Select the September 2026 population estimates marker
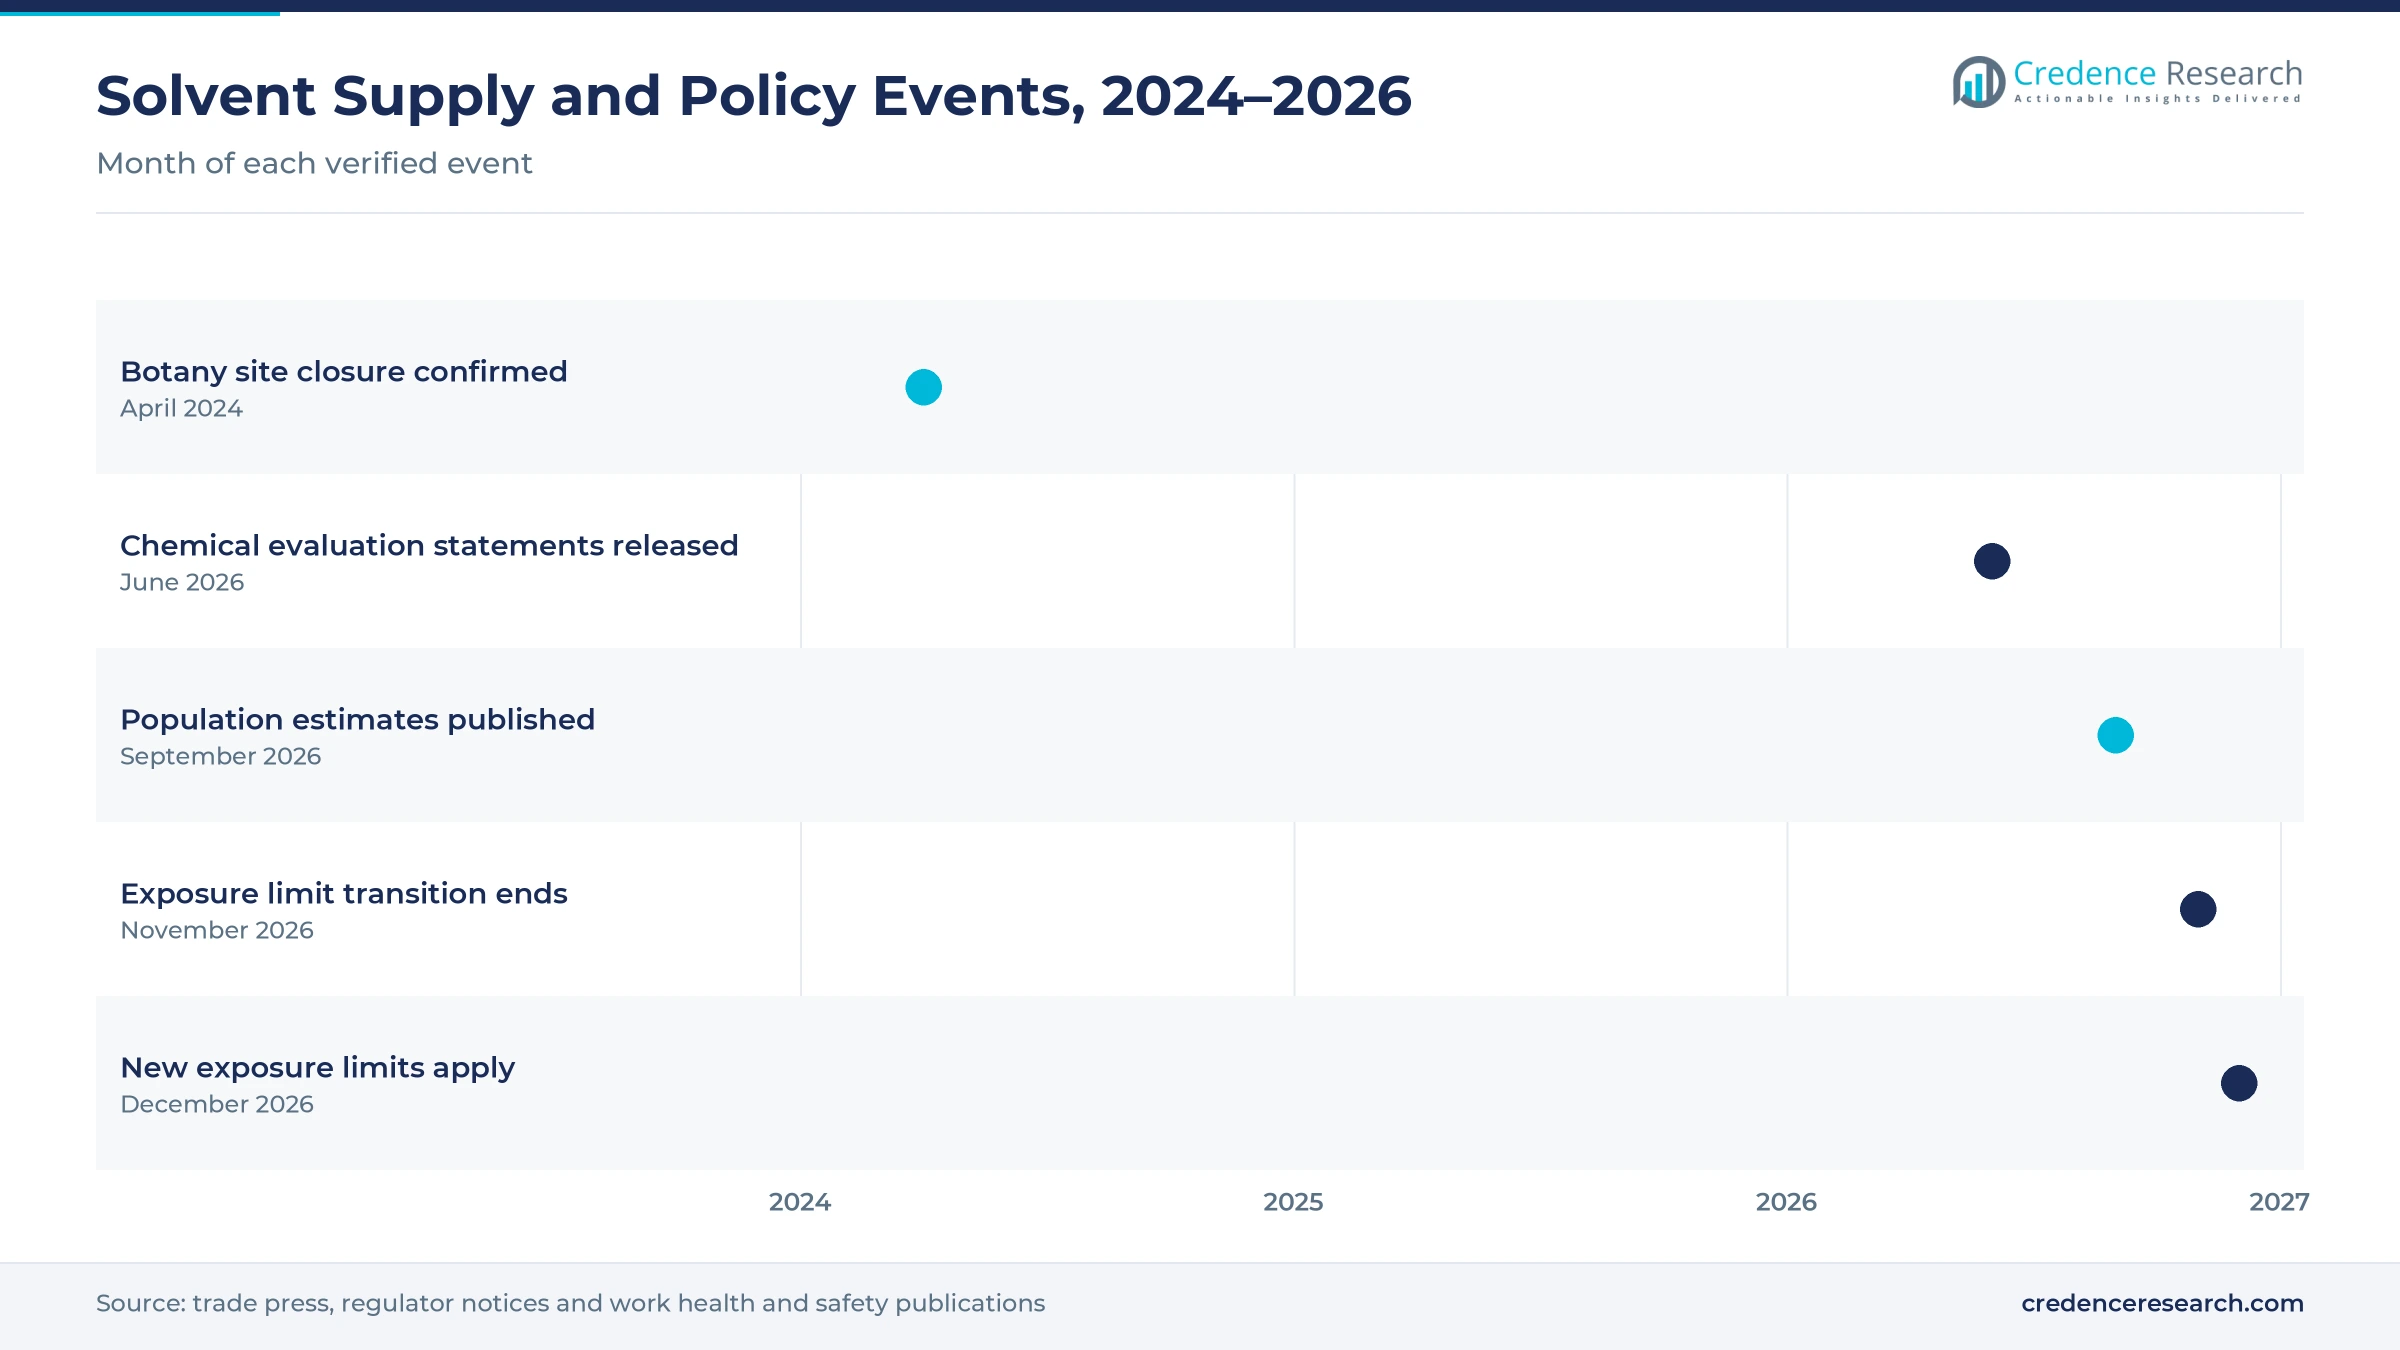Screen dimensions: 2400x1350 (2116, 735)
